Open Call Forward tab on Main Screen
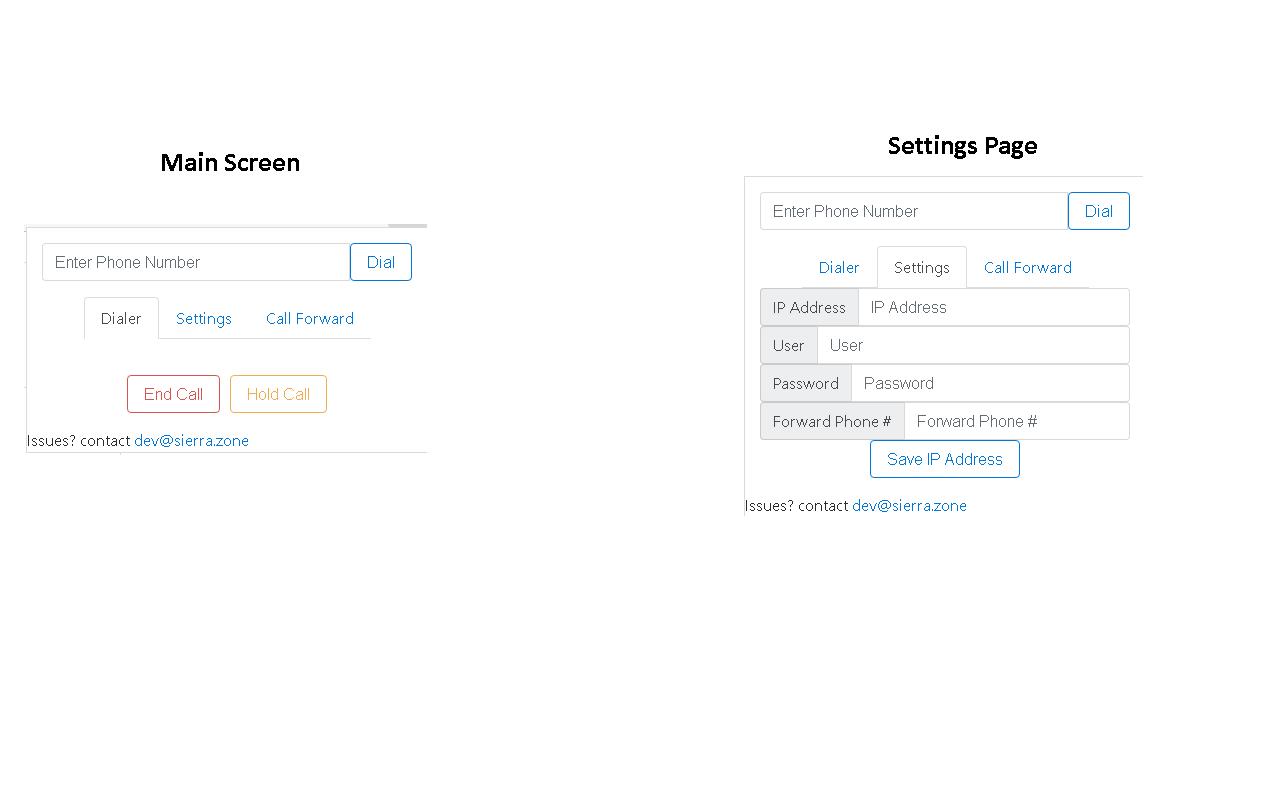Screen dimensions: 1280x800 tap(310, 318)
